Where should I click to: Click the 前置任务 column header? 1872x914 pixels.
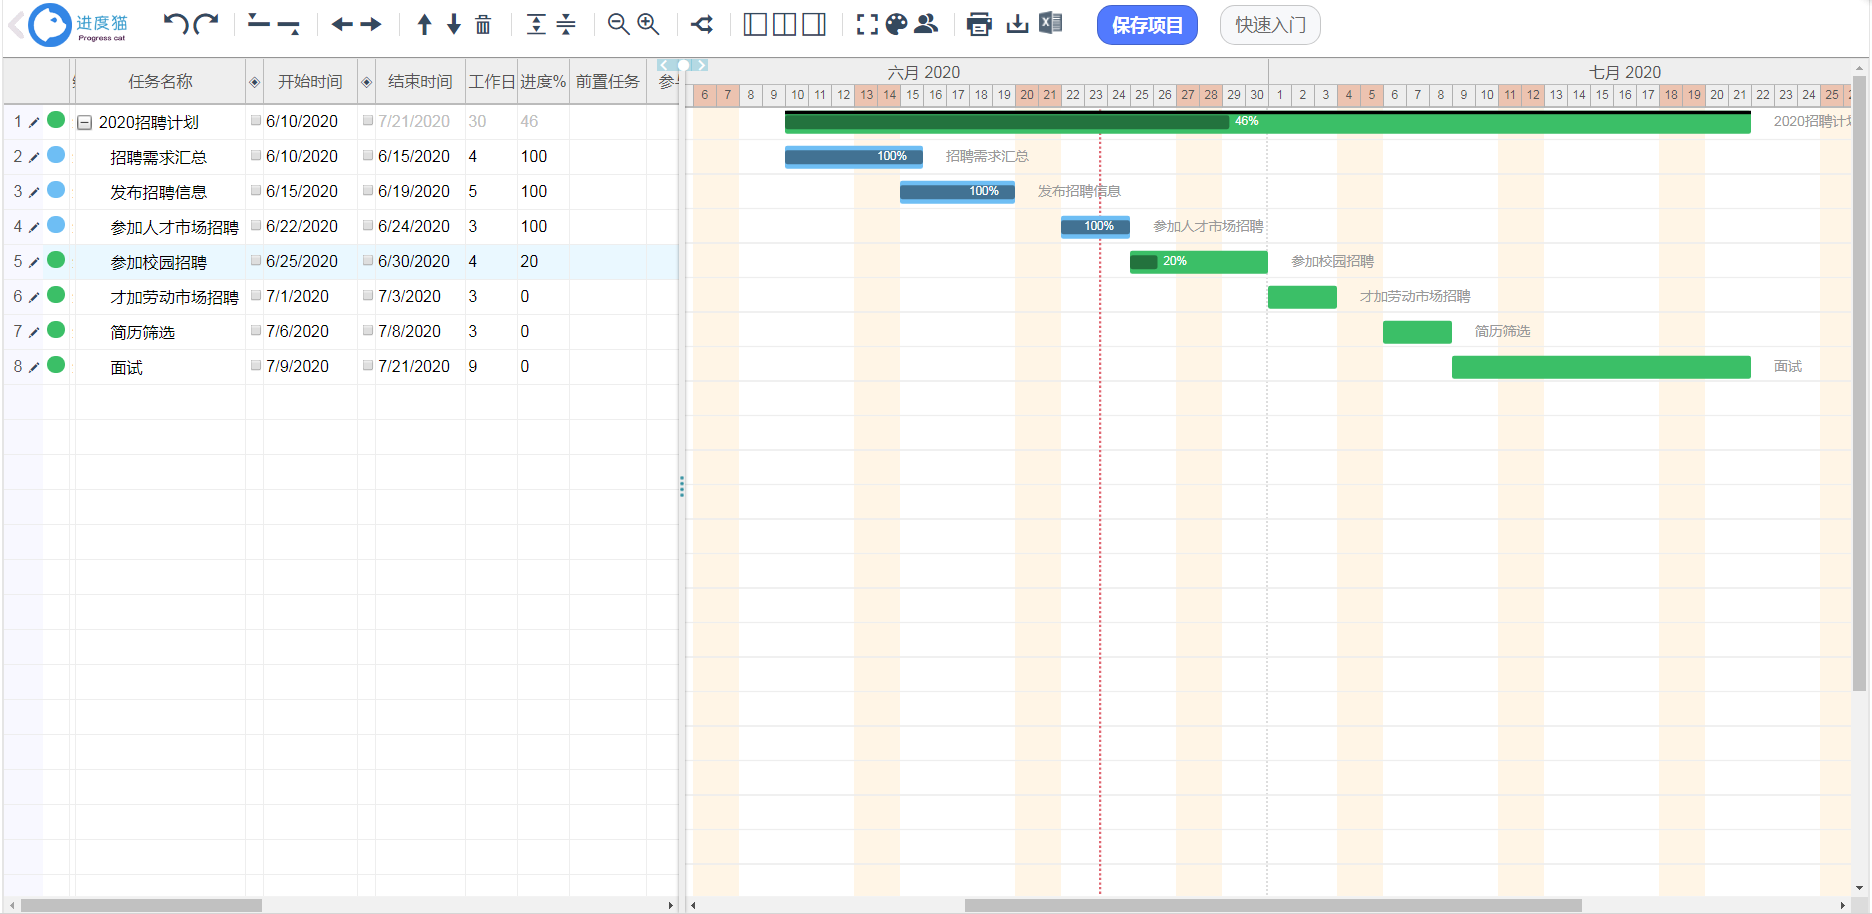point(607,82)
